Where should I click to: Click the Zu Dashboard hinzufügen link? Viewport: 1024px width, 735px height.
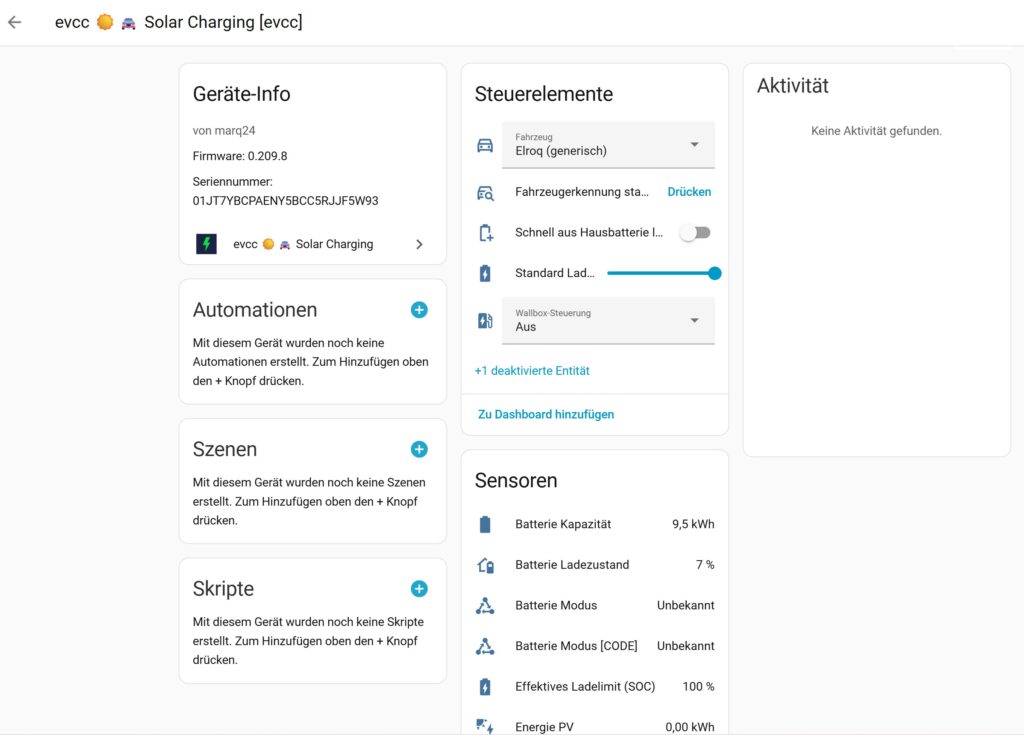pyautogui.click(x=547, y=413)
